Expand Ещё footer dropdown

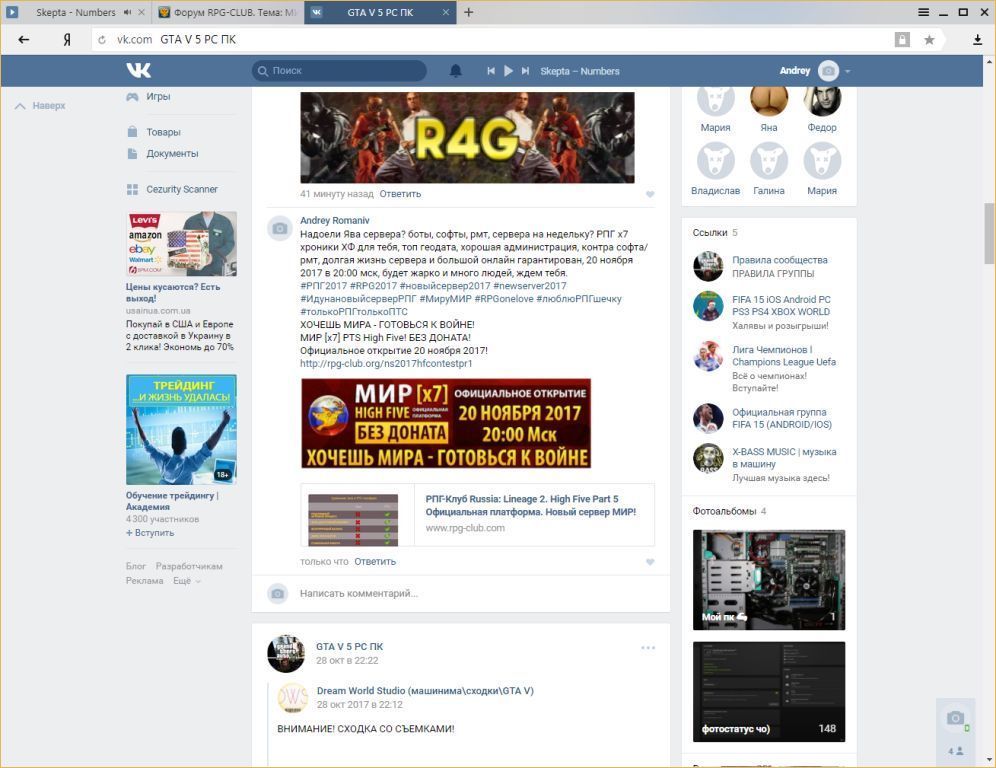pos(187,581)
